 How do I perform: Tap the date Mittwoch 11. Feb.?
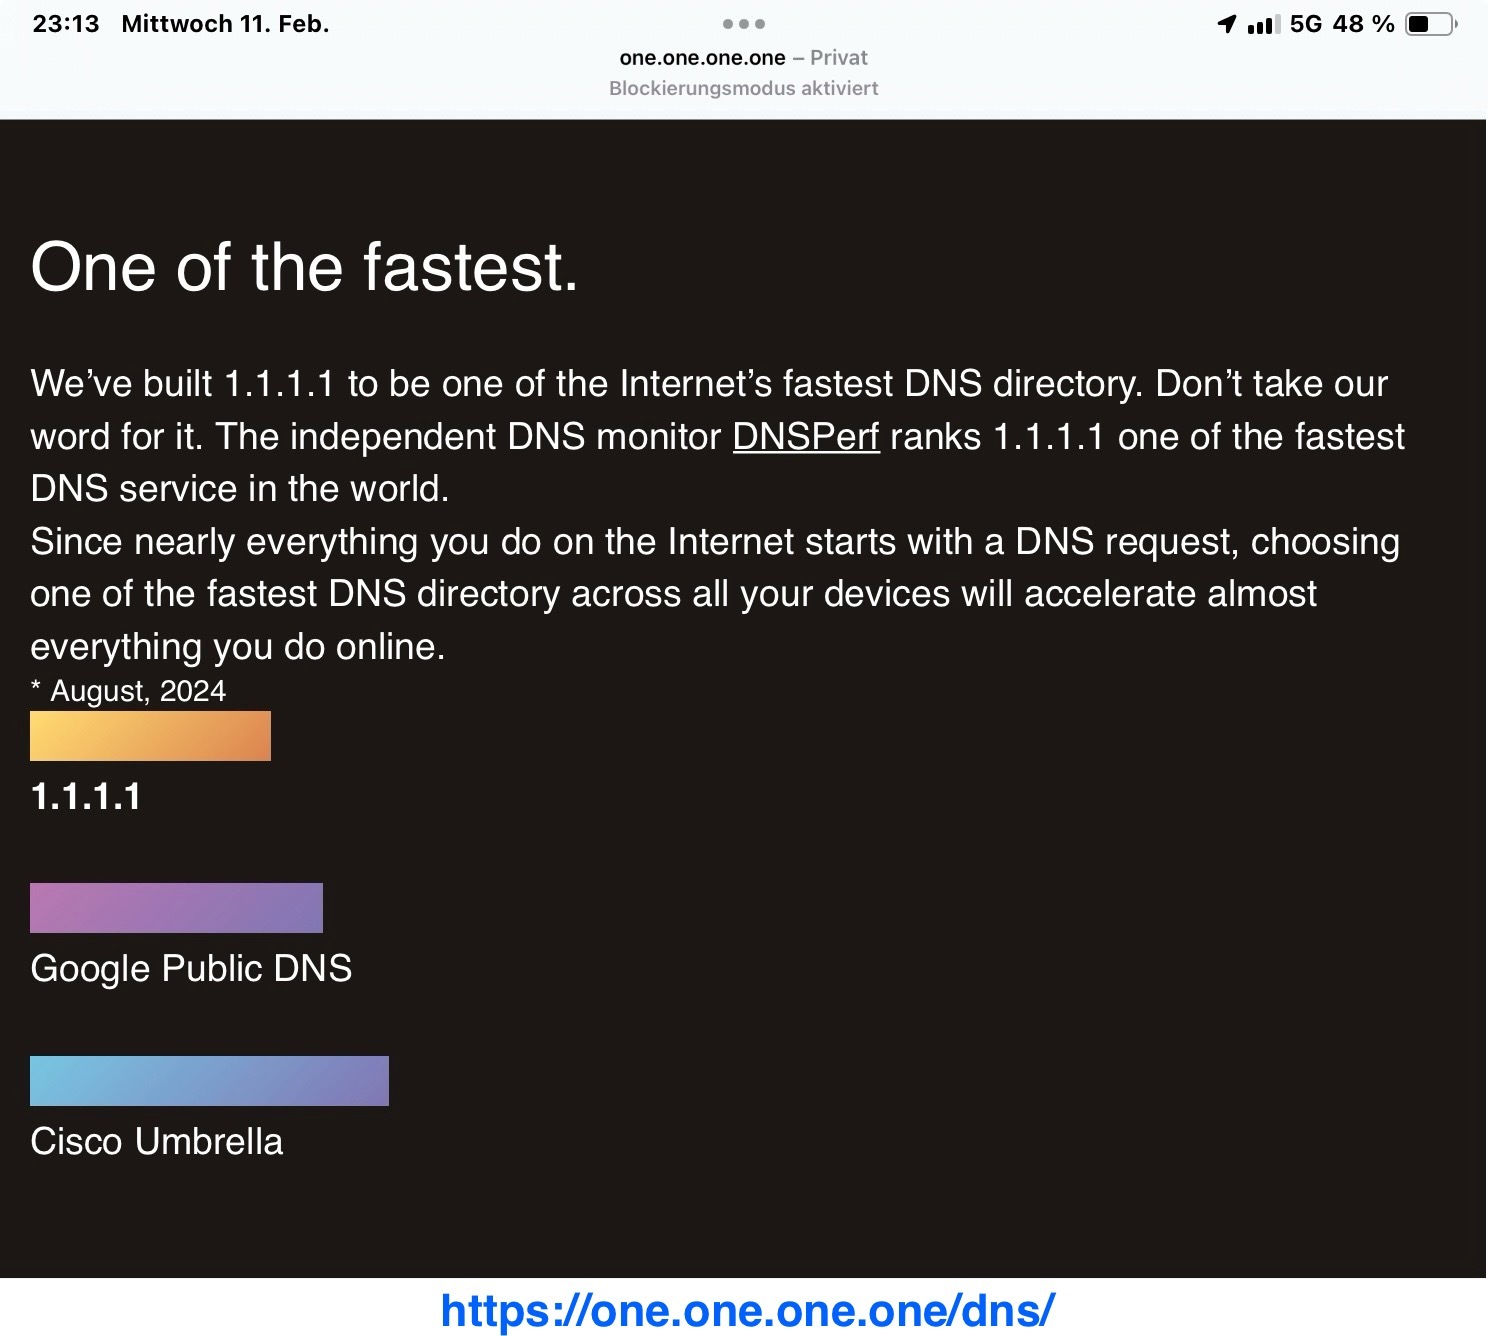pos(225,25)
